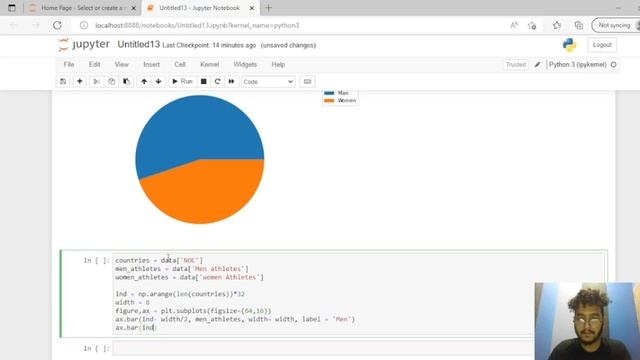Click the pencil edit mode icon
Image resolution: width=640 pixels, height=360 pixels.
tap(538, 64)
